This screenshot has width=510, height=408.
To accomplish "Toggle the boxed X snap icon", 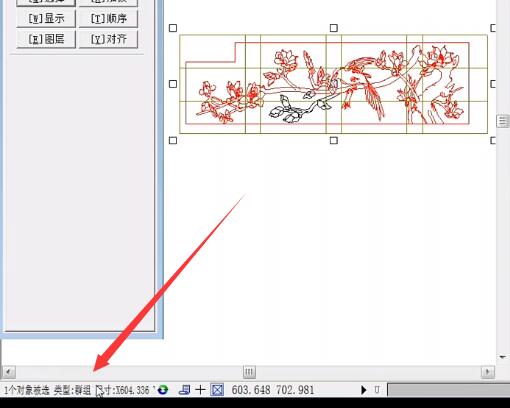I will pyautogui.click(x=217, y=390).
